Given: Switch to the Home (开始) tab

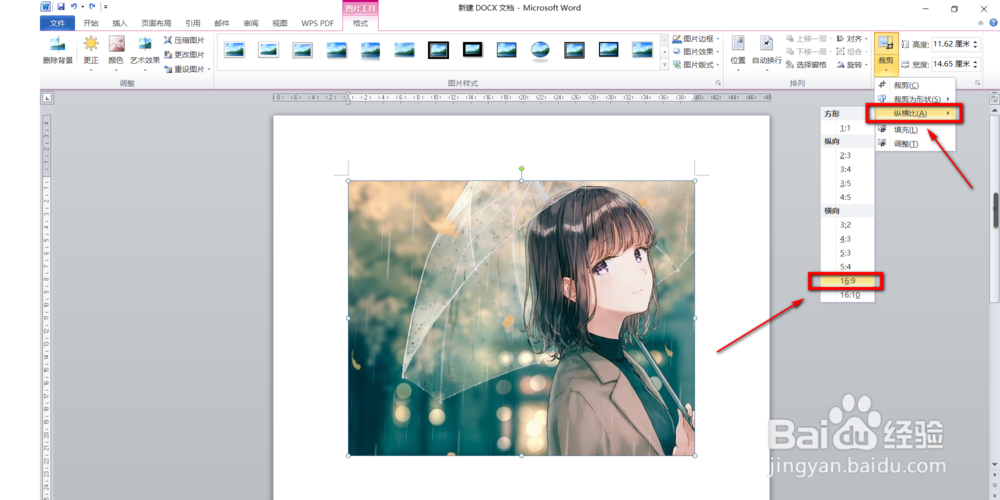Looking at the screenshot, I should [x=91, y=23].
